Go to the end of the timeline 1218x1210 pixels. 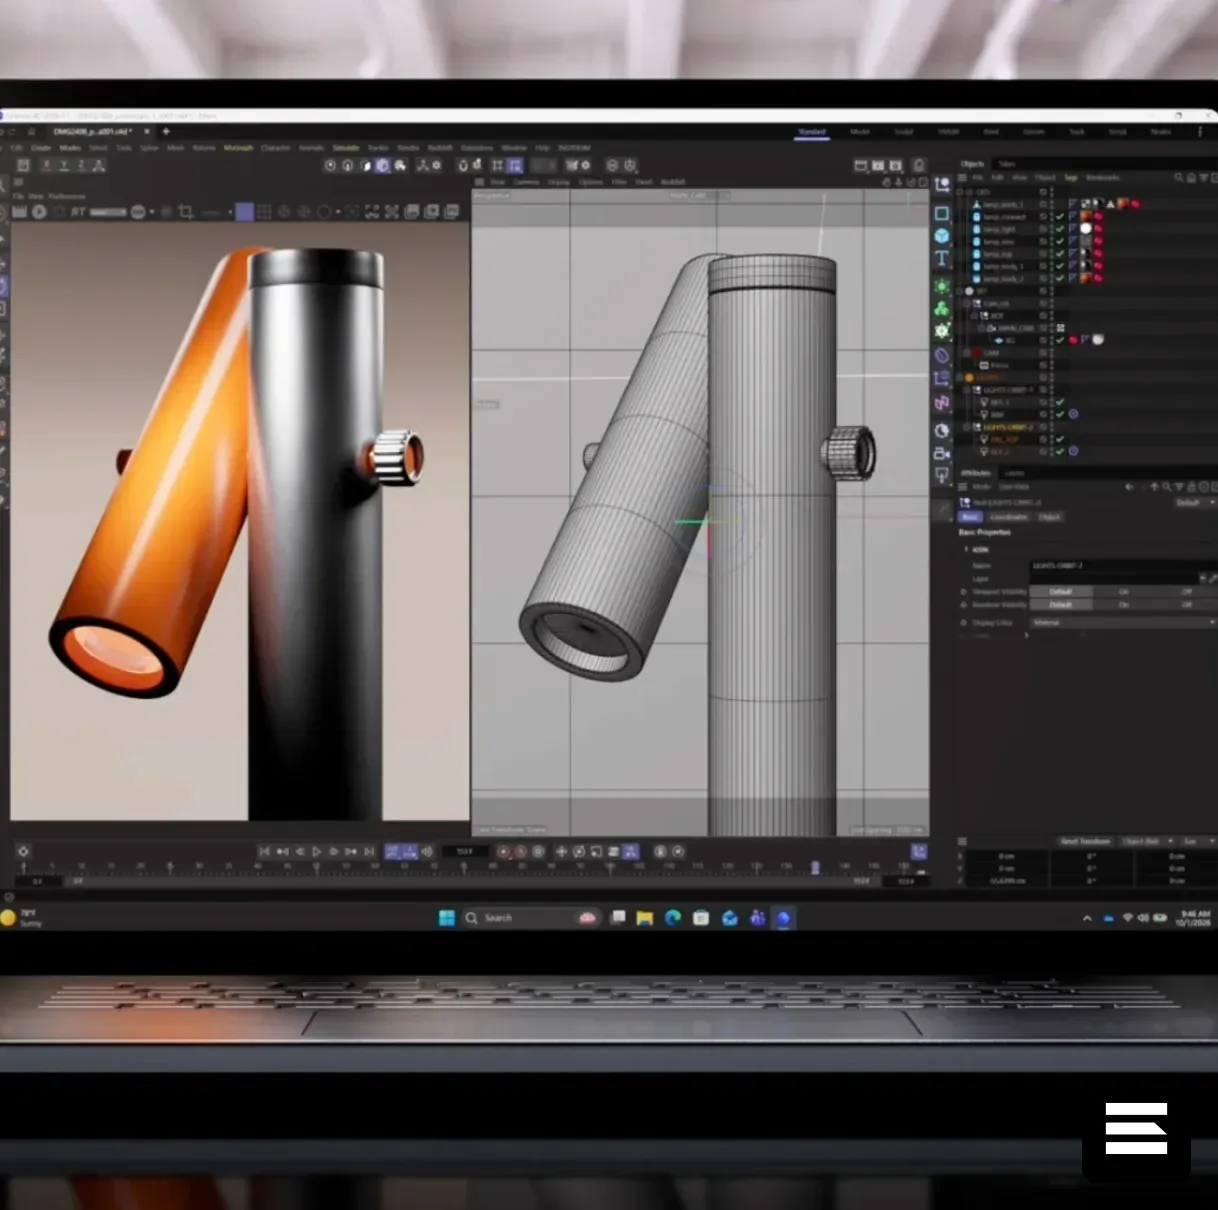coord(369,852)
